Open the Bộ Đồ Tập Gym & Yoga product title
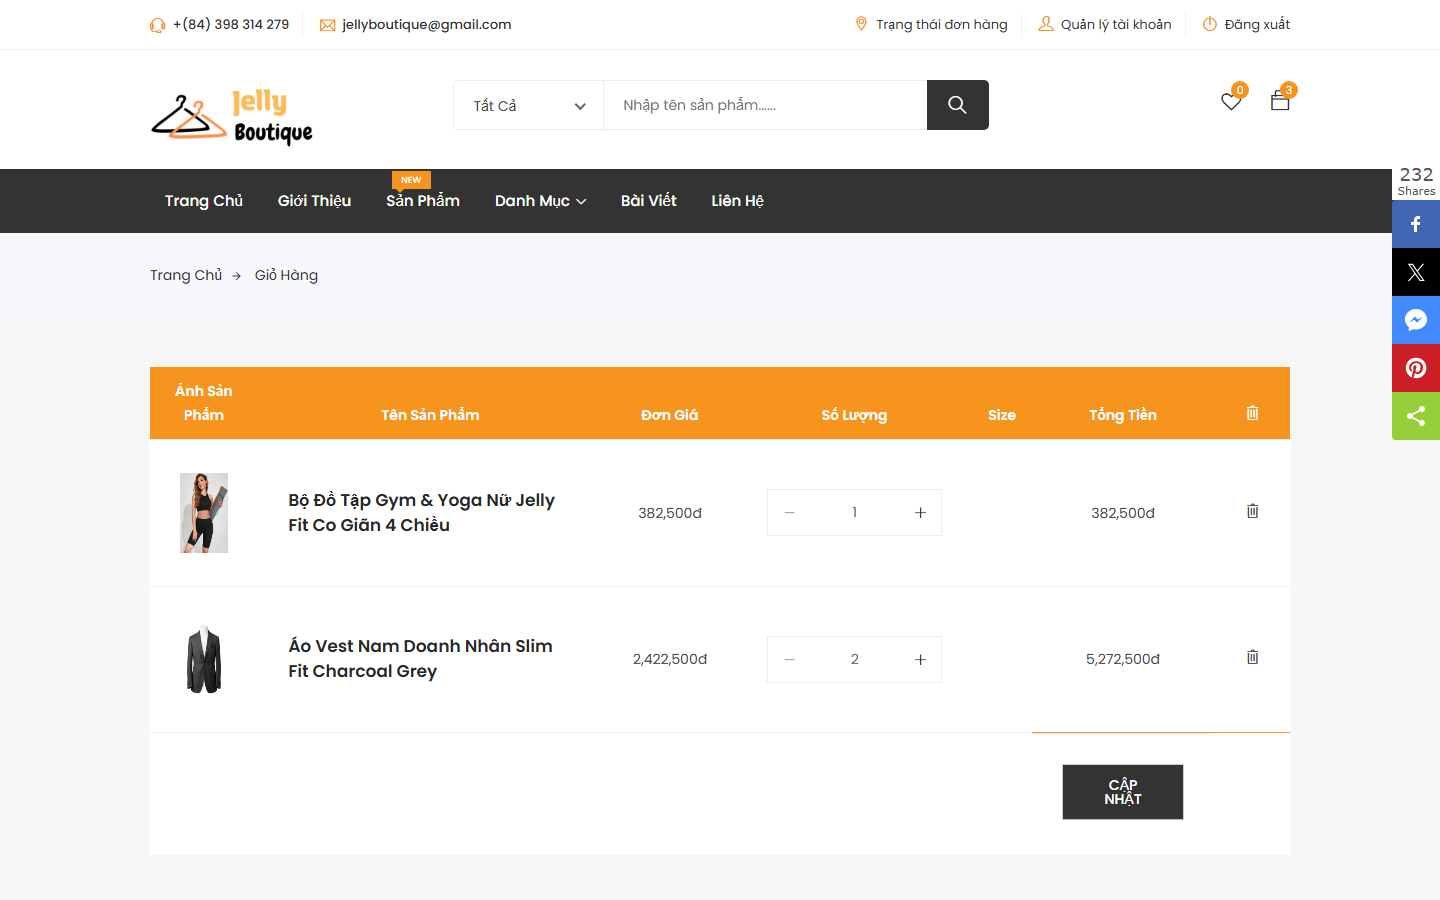The width and height of the screenshot is (1440, 900). pyautogui.click(x=422, y=513)
